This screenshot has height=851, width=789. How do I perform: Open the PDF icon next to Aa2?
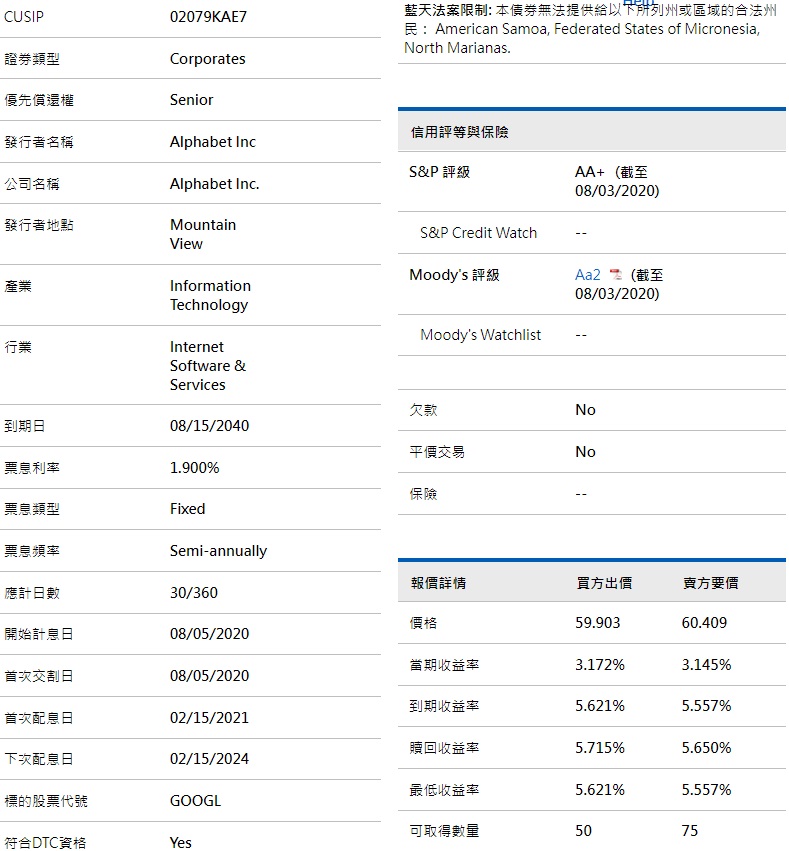pos(616,275)
